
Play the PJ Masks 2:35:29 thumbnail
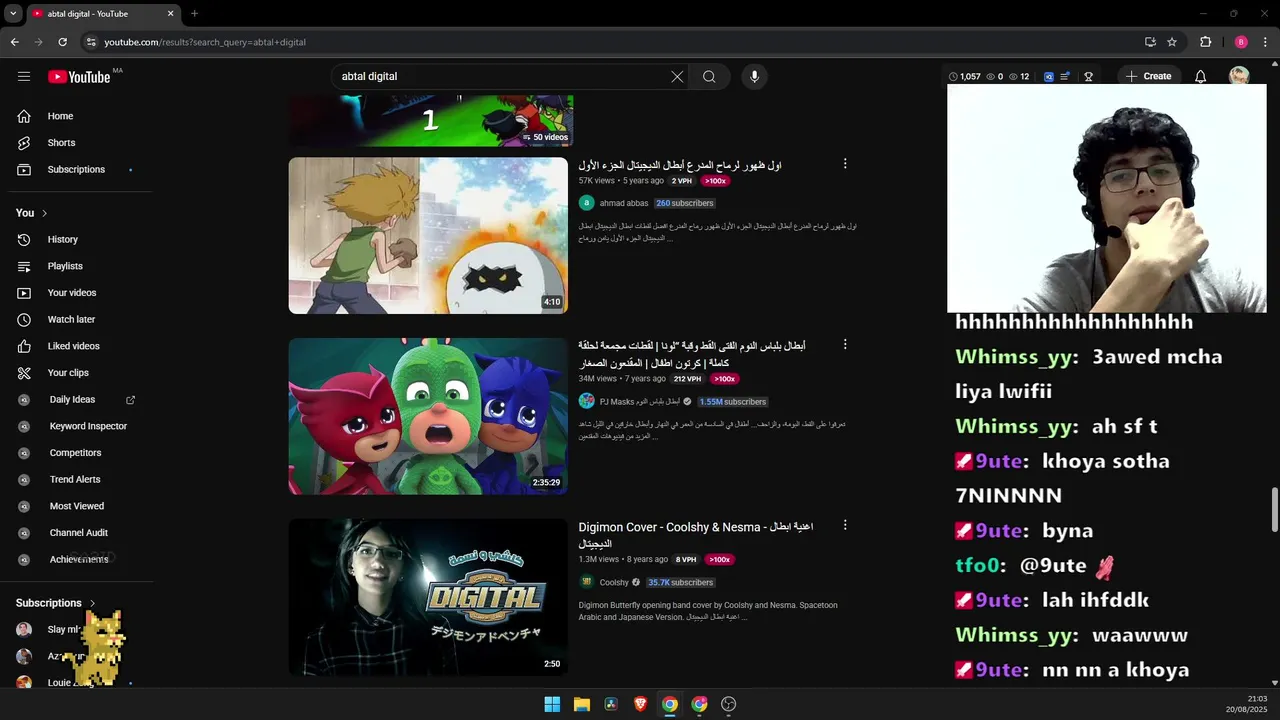pos(428,416)
